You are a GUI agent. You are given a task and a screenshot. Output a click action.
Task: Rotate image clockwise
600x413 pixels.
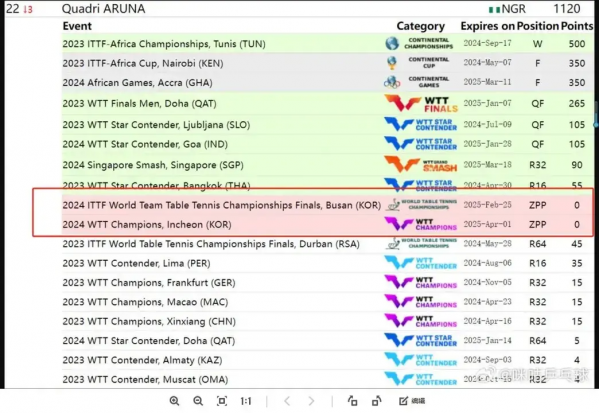[377, 401]
